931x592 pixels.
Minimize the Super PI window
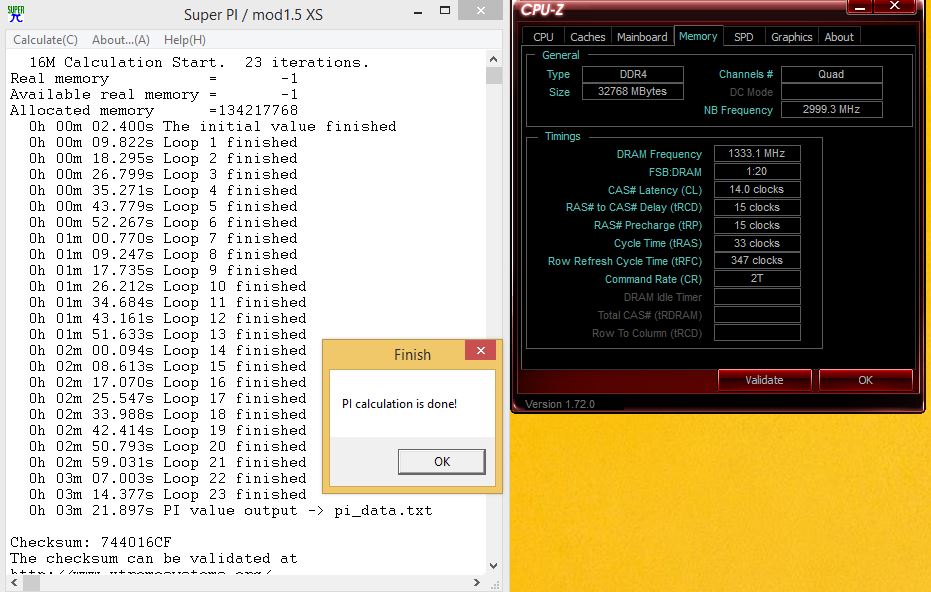pyautogui.click(x=418, y=11)
